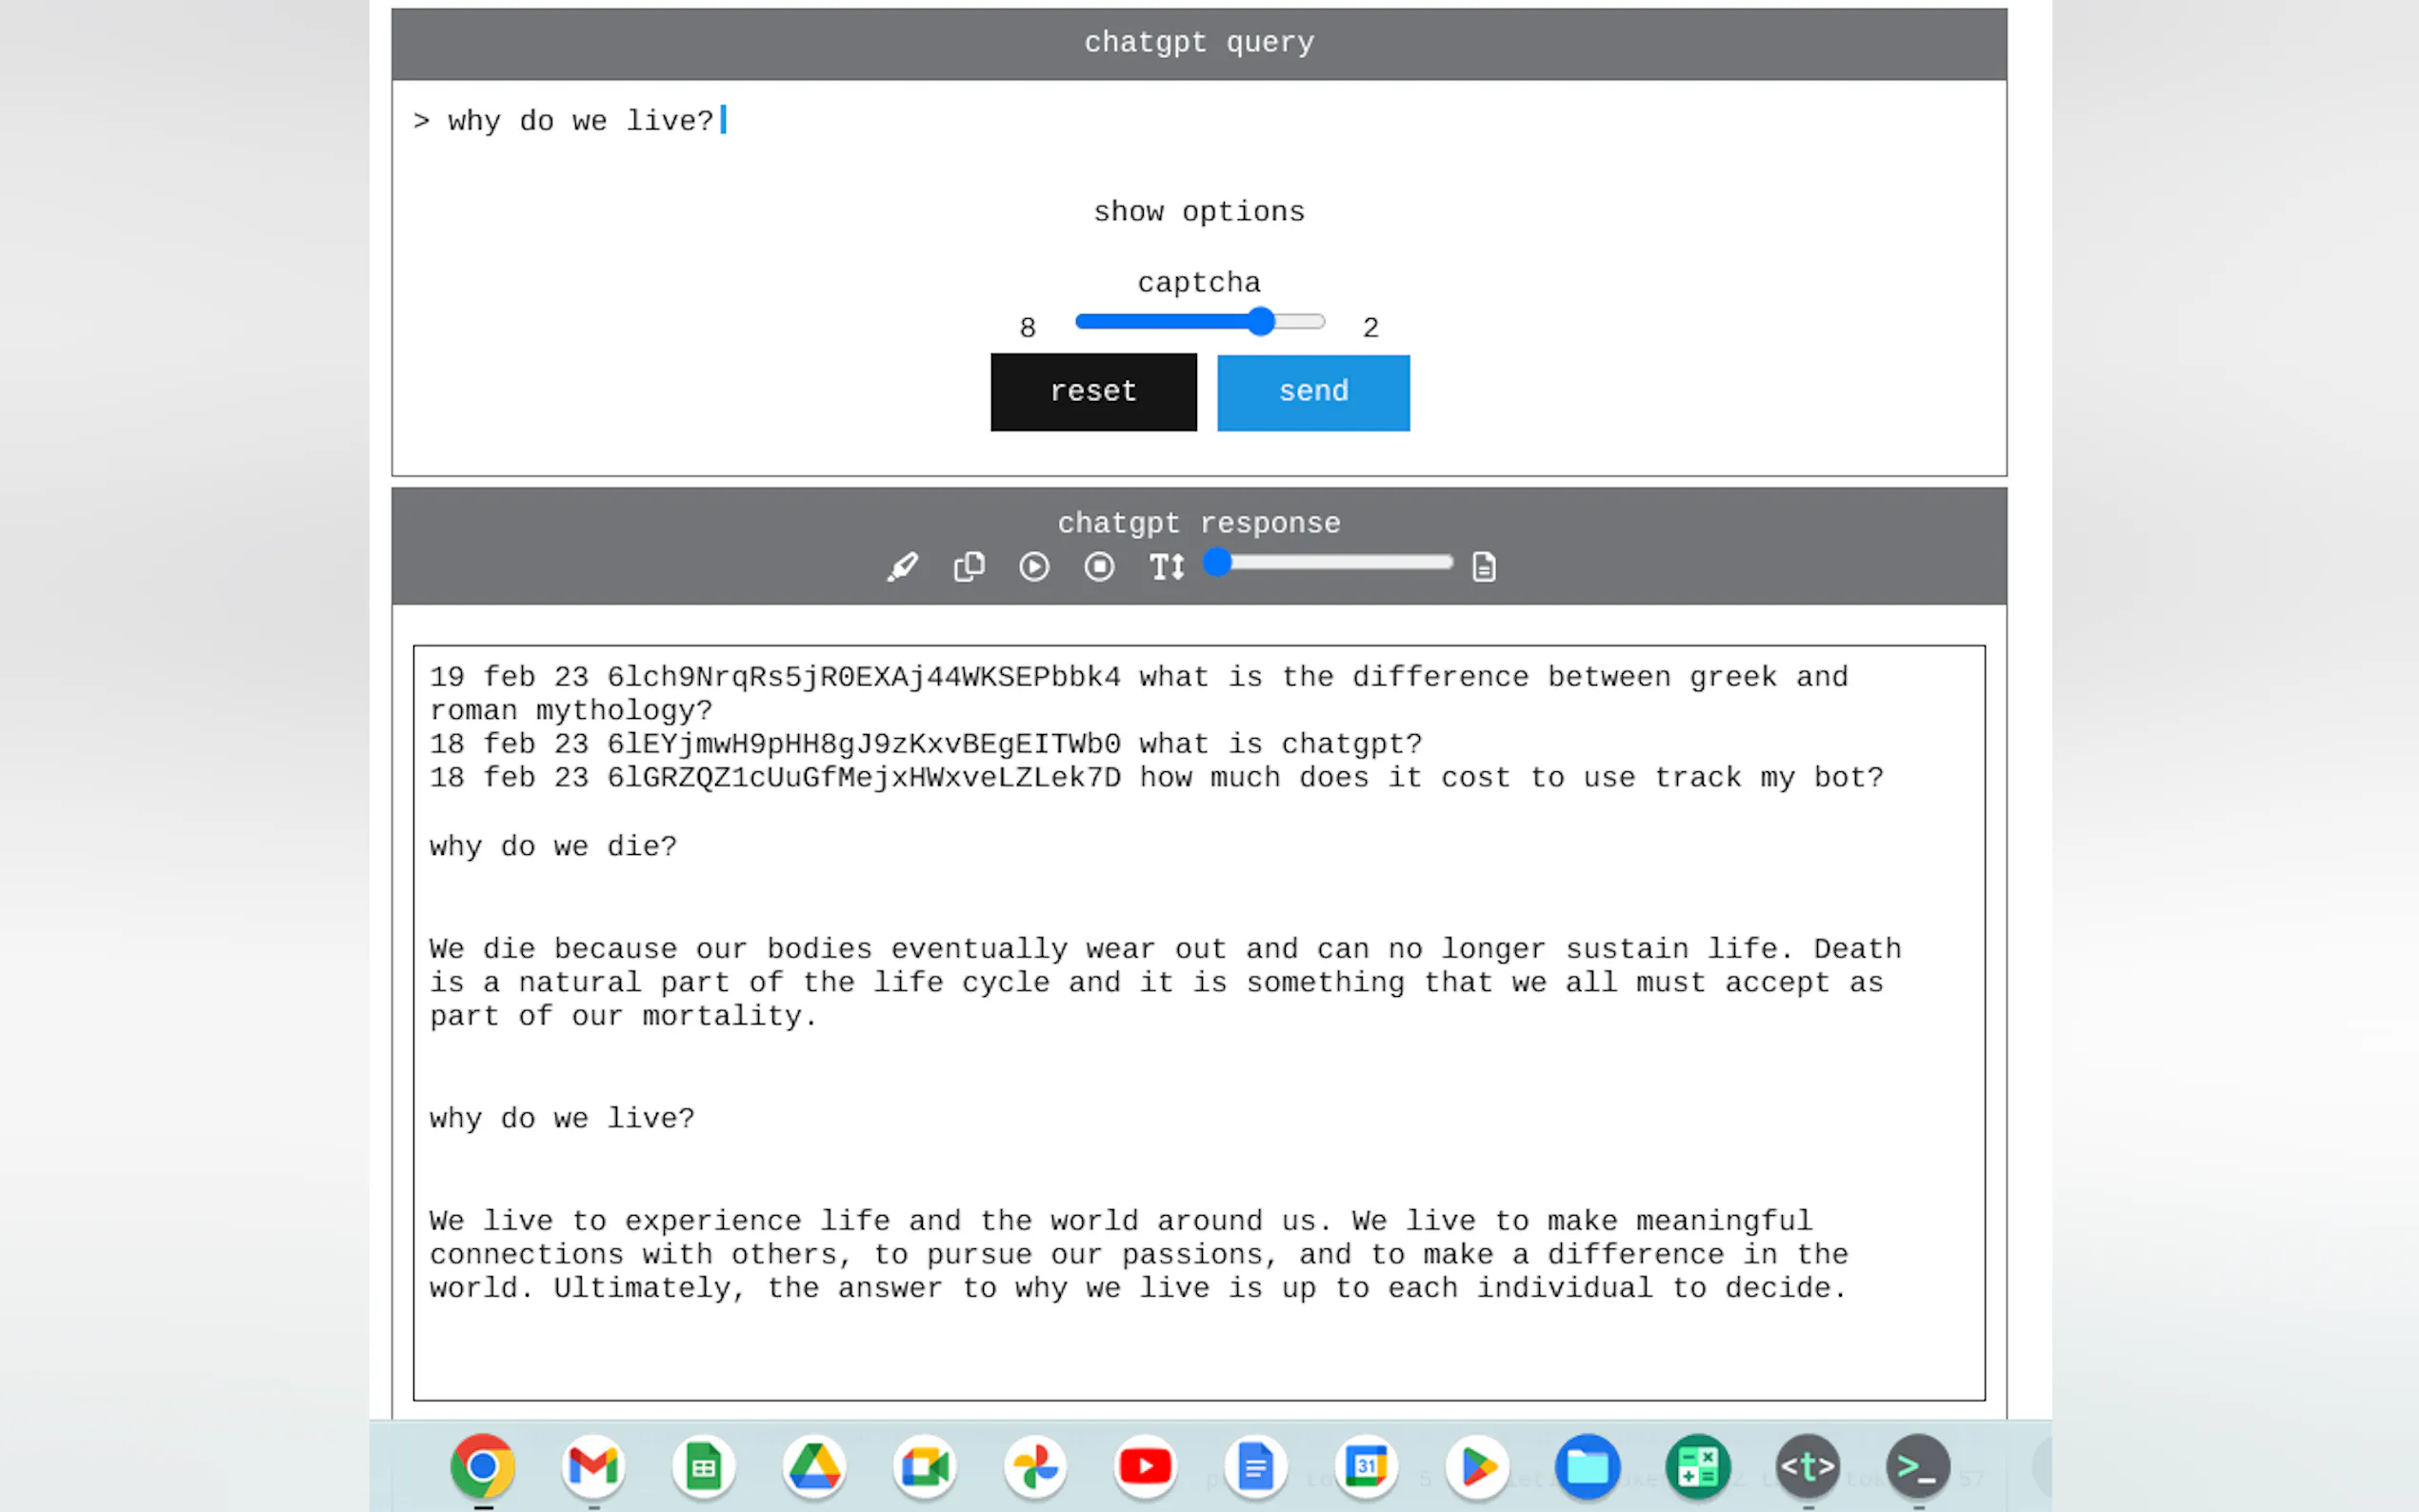Open the Google Photos shelf icon
The height and width of the screenshot is (1512, 2419).
[1035, 1467]
